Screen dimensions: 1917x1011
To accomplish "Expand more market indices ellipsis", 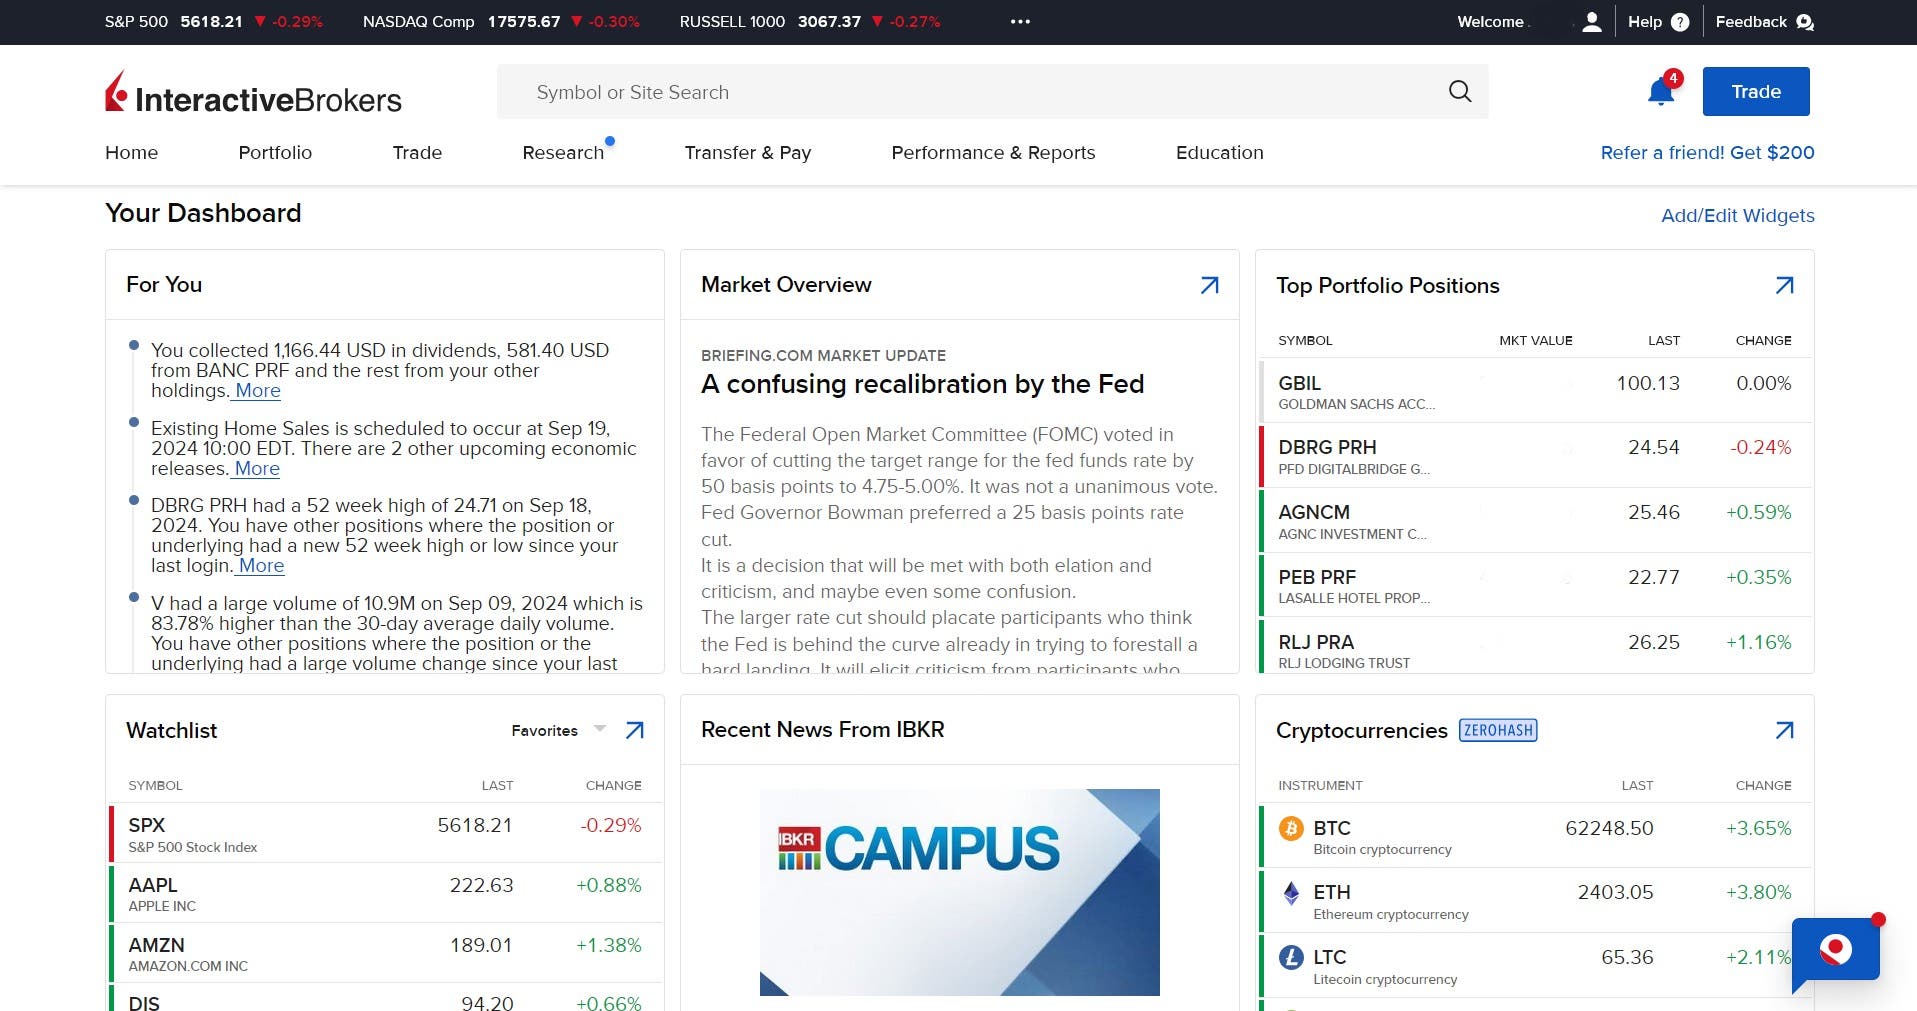I will 1020,22.
